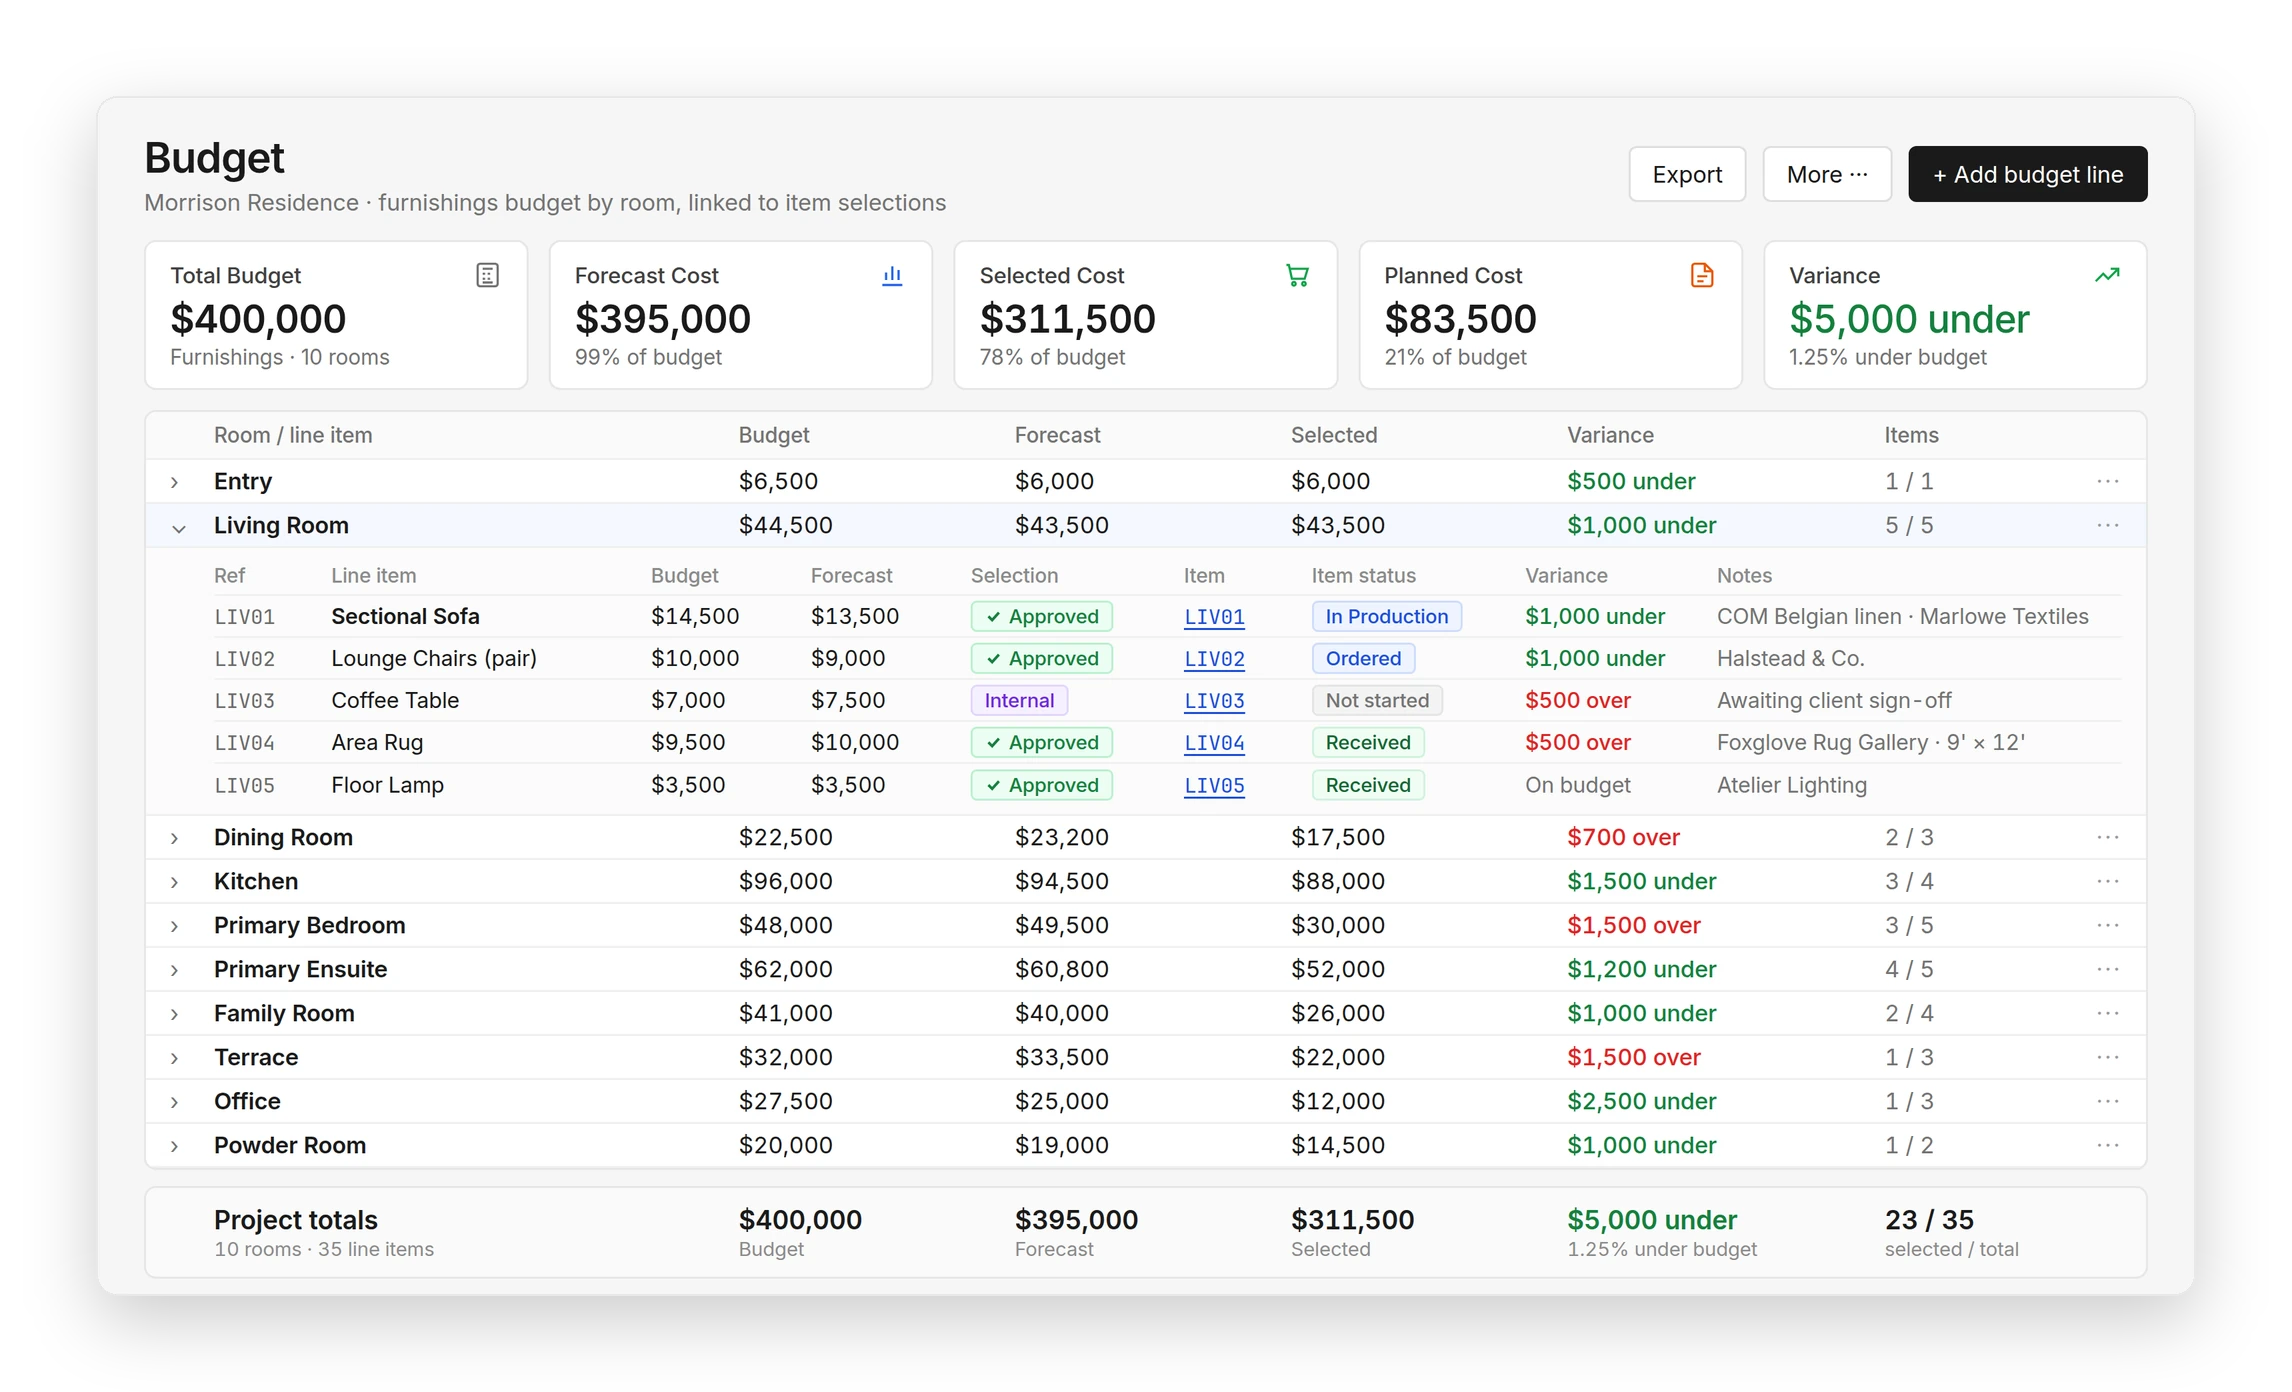Open the LIV01 item link
The image size is (2292, 1392).
click(1214, 617)
